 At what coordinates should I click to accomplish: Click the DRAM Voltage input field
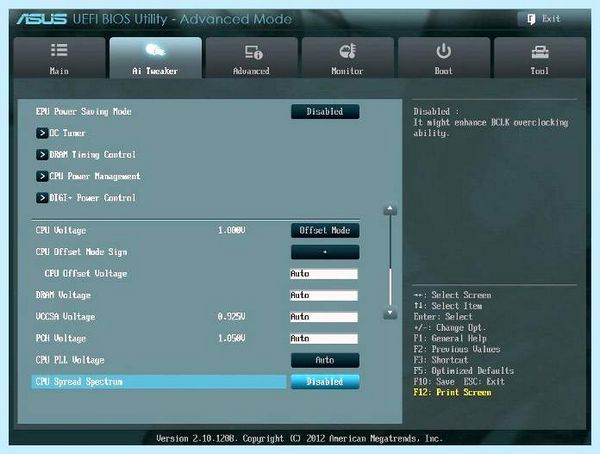tap(324, 296)
